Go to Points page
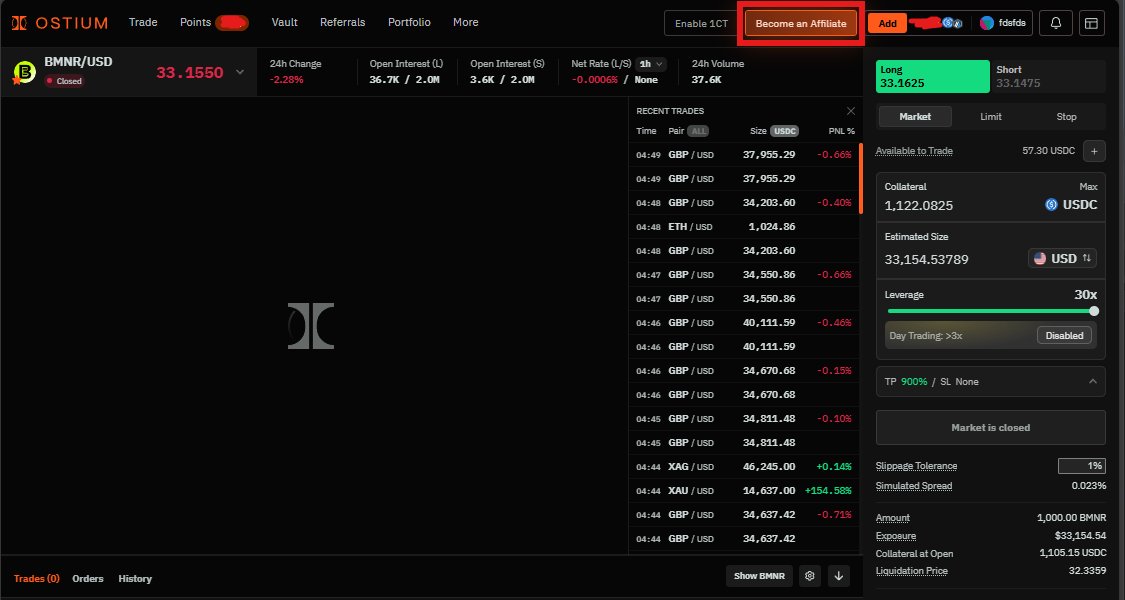 click(195, 22)
